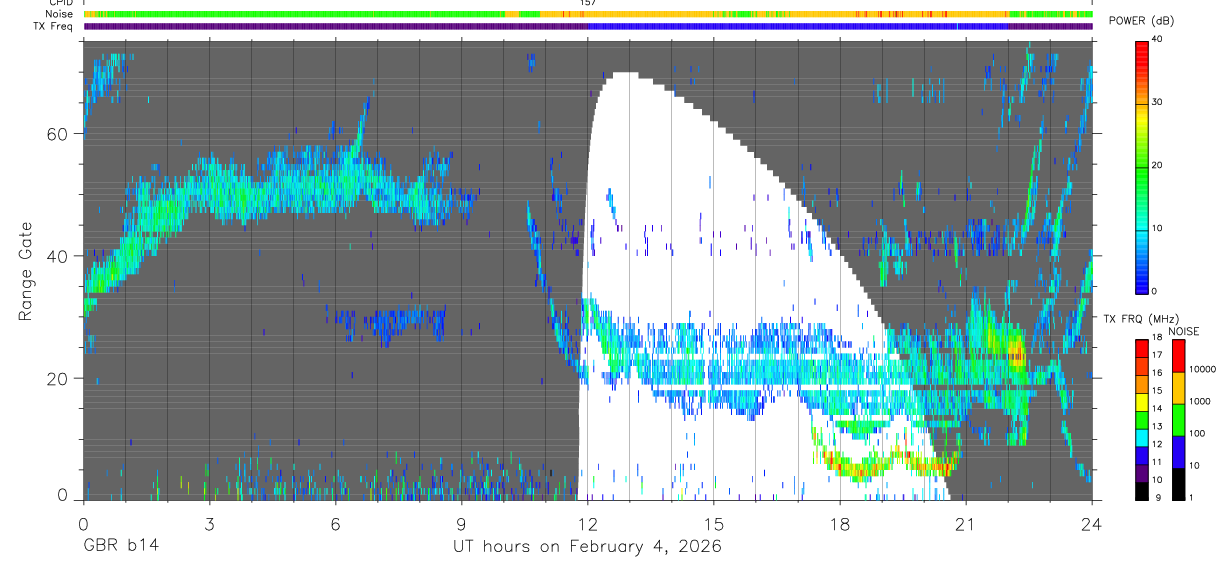Click the TX Freq strip above the plot
The width and height of the screenshot is (1228, 567).
[x=588, y=26]
